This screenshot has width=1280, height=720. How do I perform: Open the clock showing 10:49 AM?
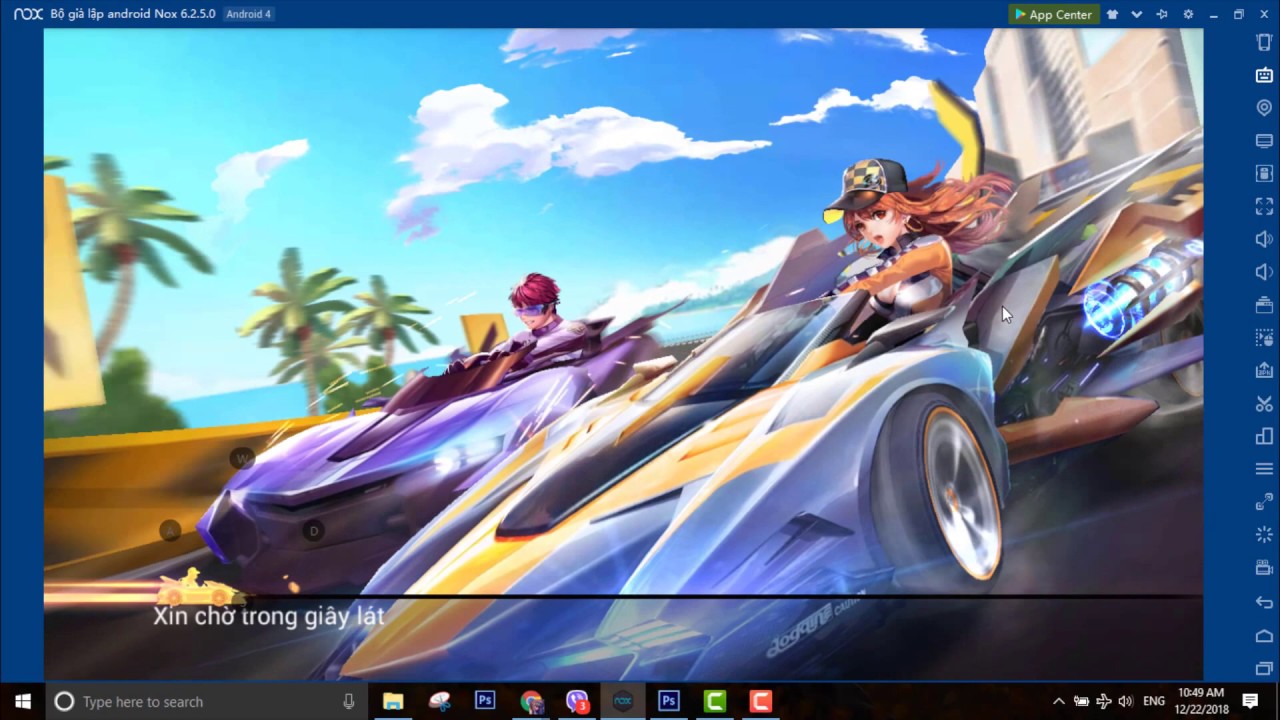1200,701
